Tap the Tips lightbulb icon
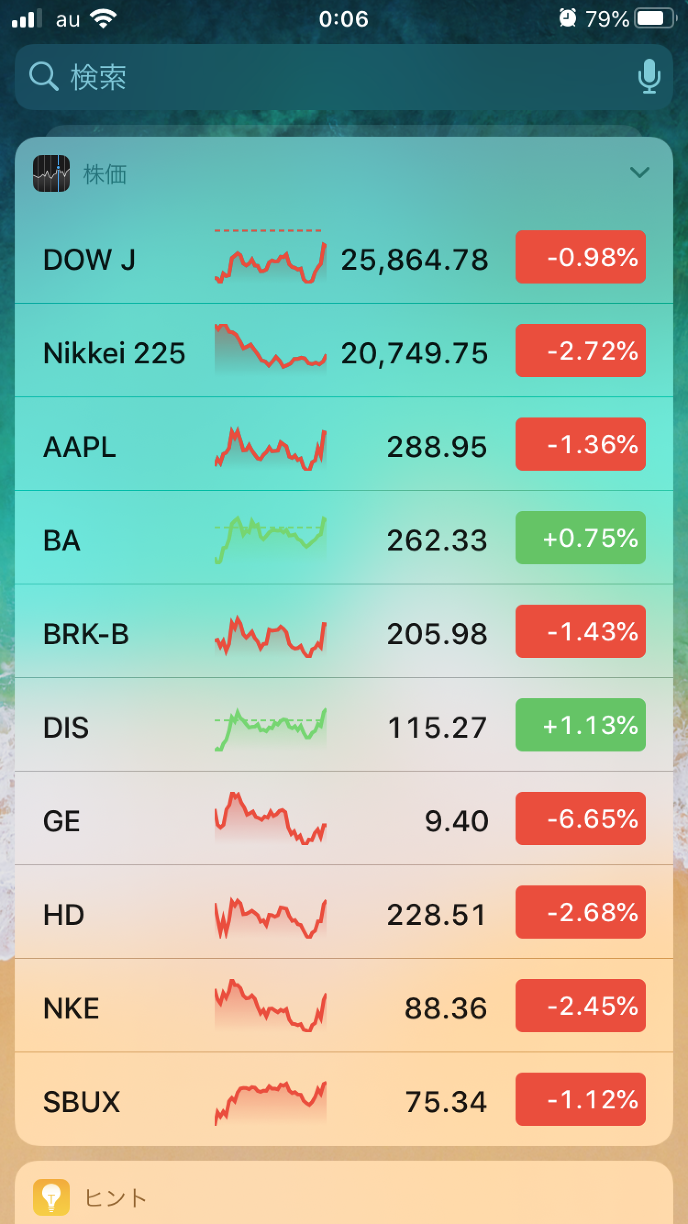This screenshot has width=688, height=1224. (51, 1197)
